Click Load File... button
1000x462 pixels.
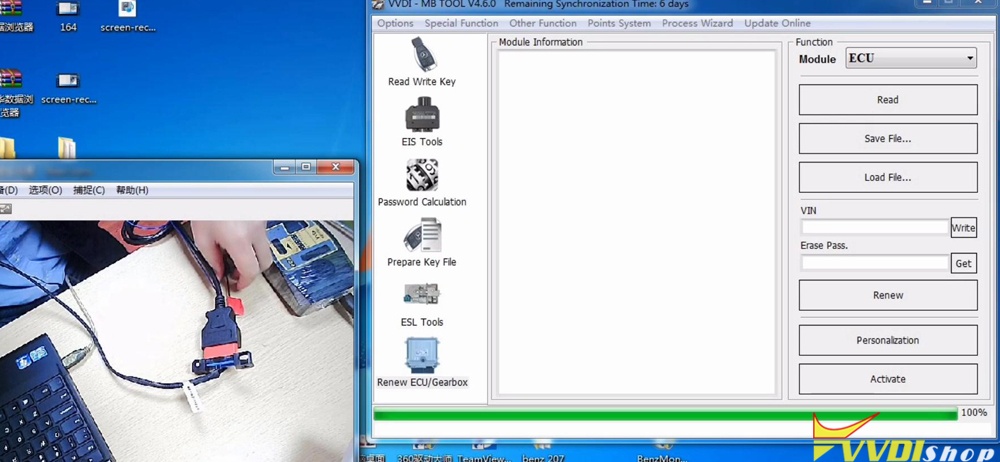tap(888, 177)
